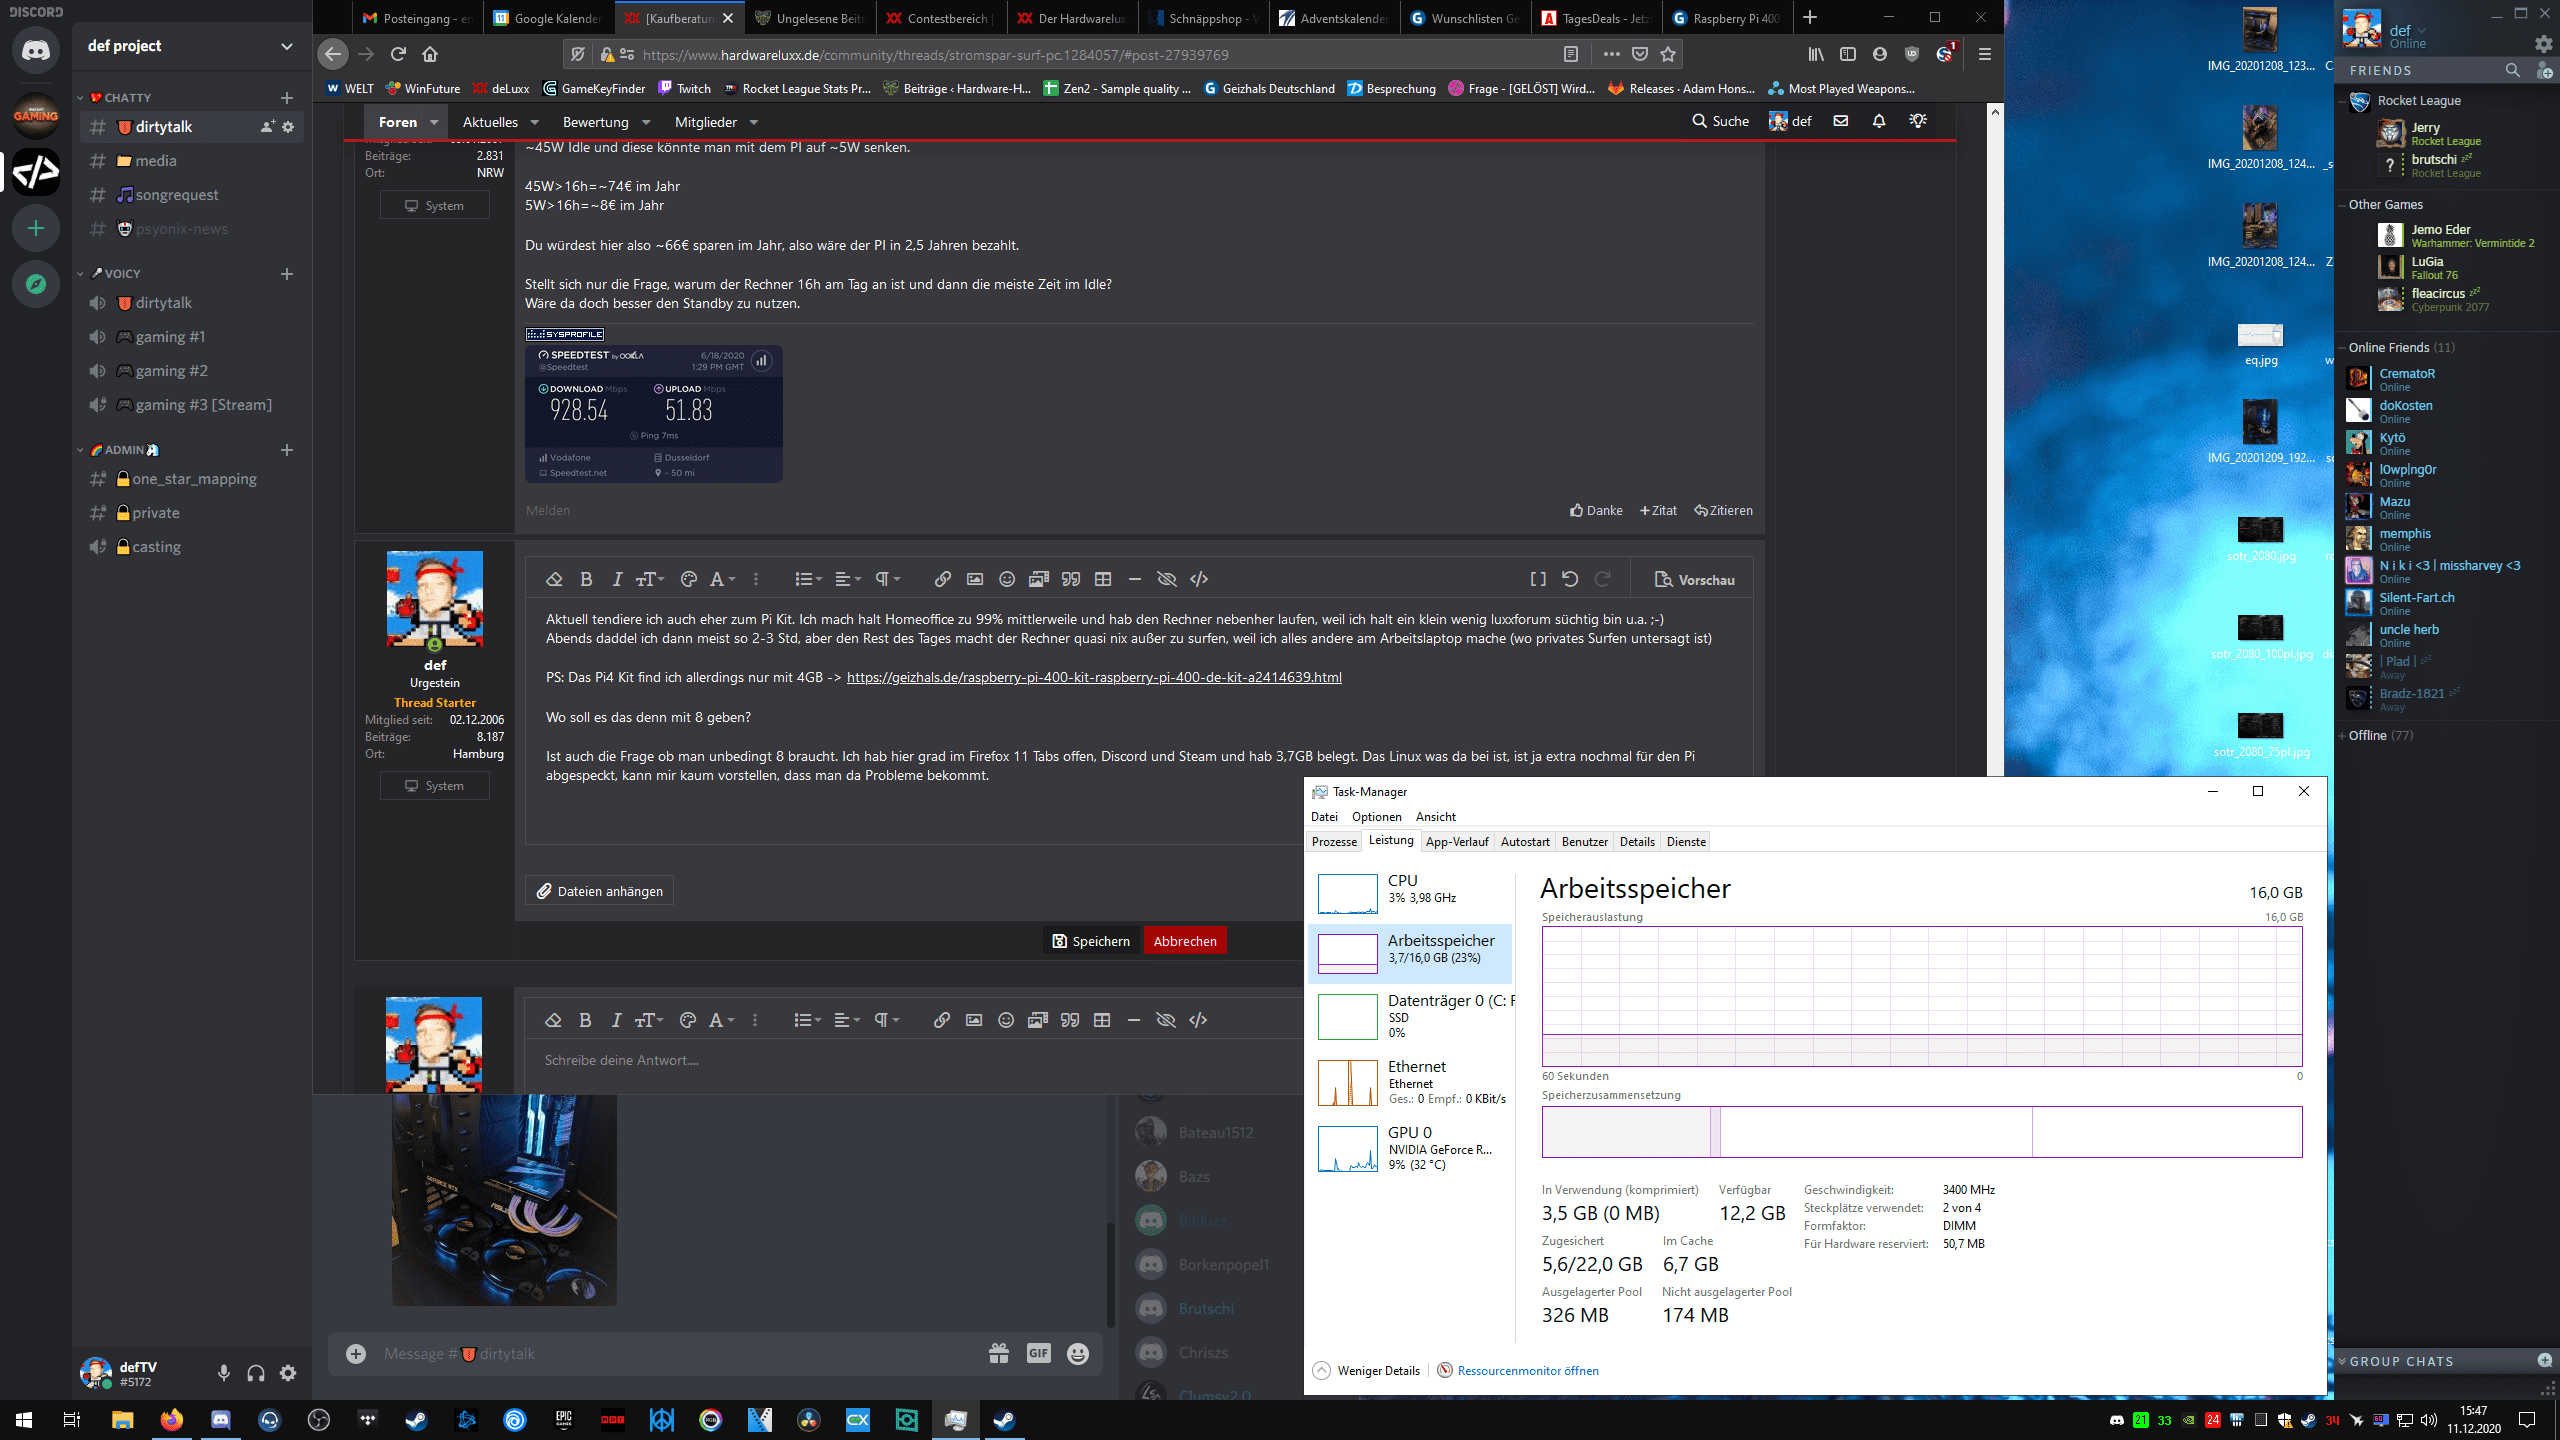Undo last edit in upper editor
Screen dimensions: 2560x1440
(1570, 579)
